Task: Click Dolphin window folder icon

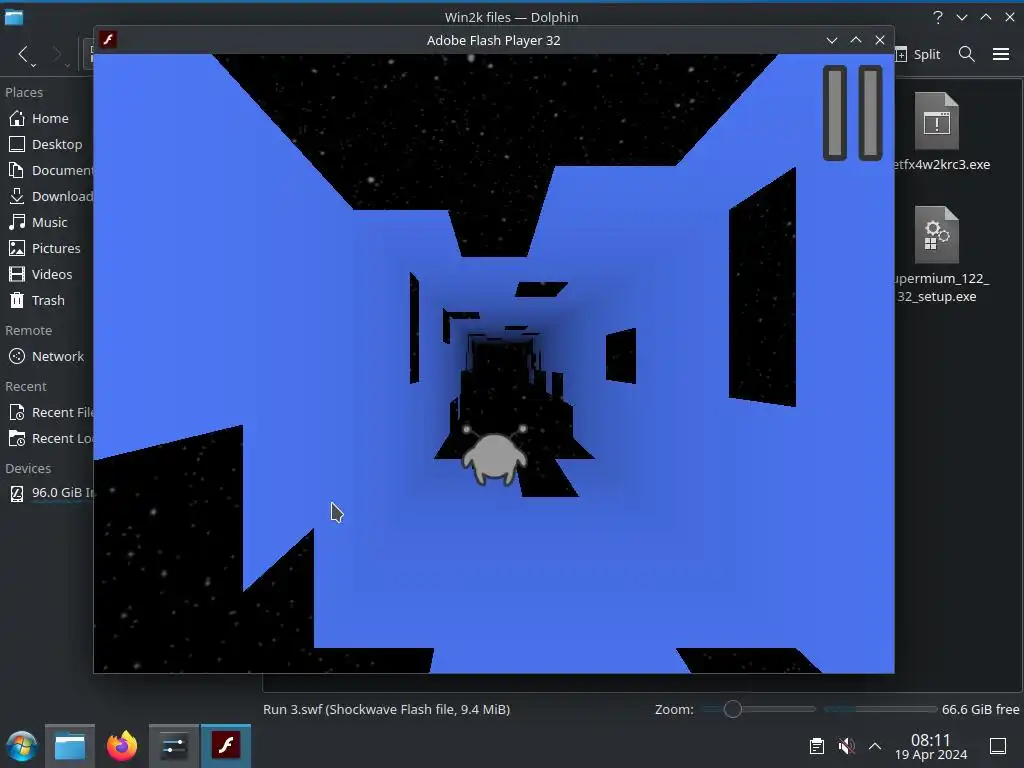Action: [x=14, y=18]
